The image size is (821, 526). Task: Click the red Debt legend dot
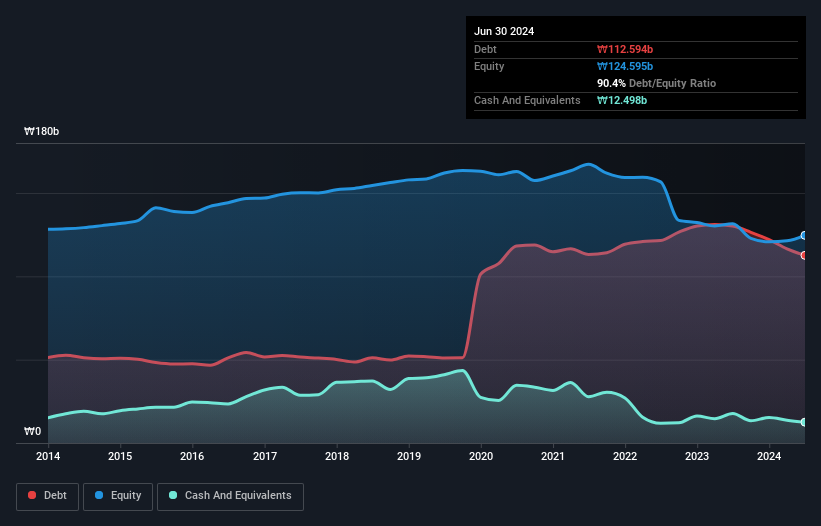click(x=32, y=495)
